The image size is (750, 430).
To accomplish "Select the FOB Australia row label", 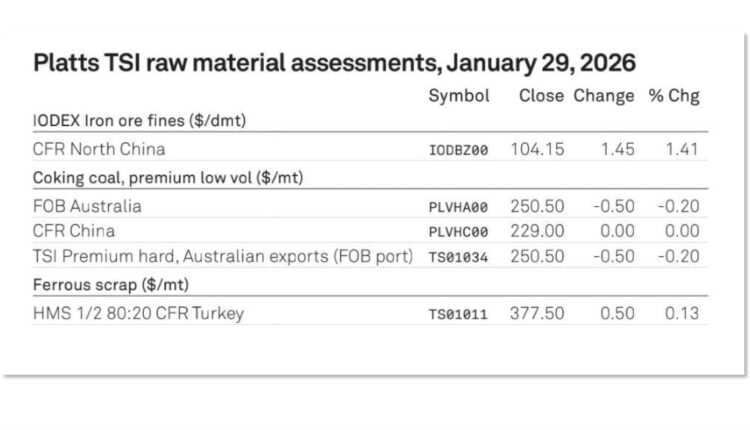I will coord(85,207).
